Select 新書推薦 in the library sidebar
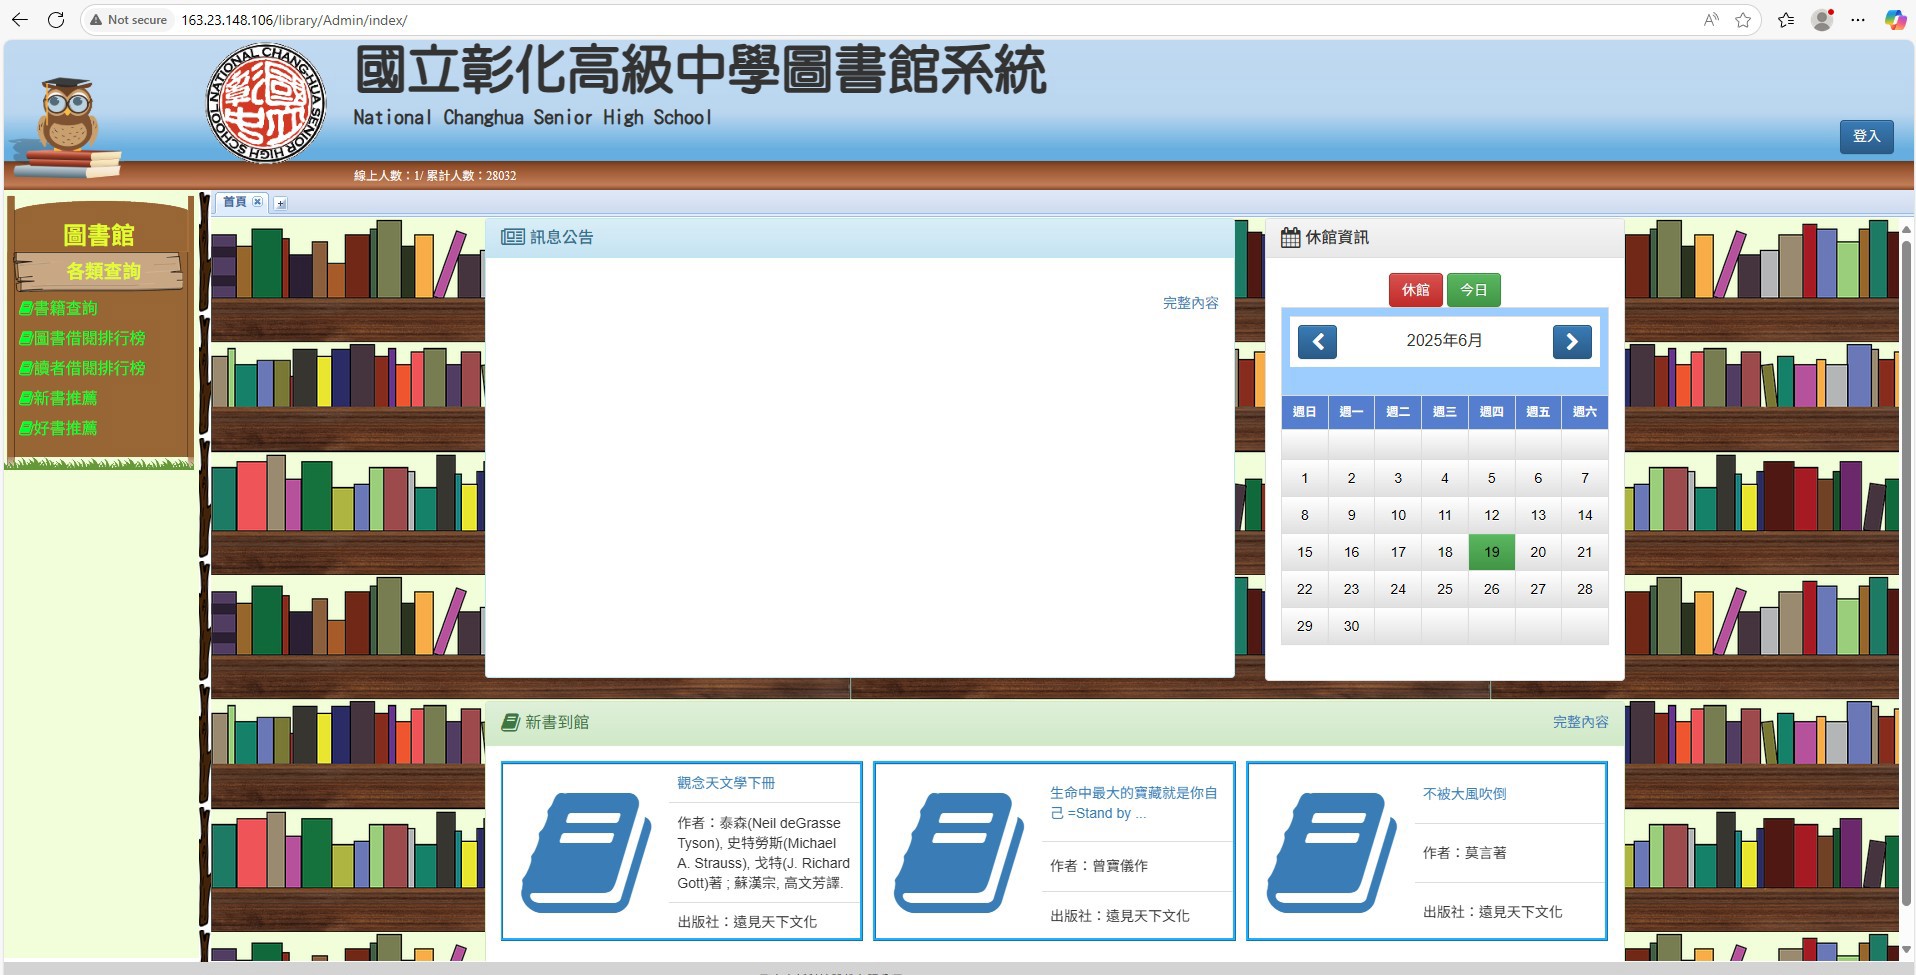This screenshot has width=1916, height=975. click(65, 398)
